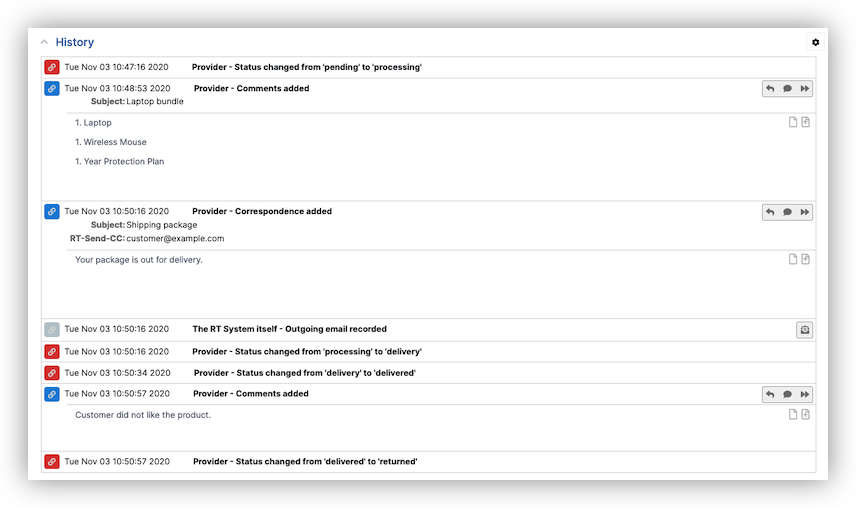View plain file of Laptop bundle content
This screenshot has height=508, width=856.
pos(793,123)
